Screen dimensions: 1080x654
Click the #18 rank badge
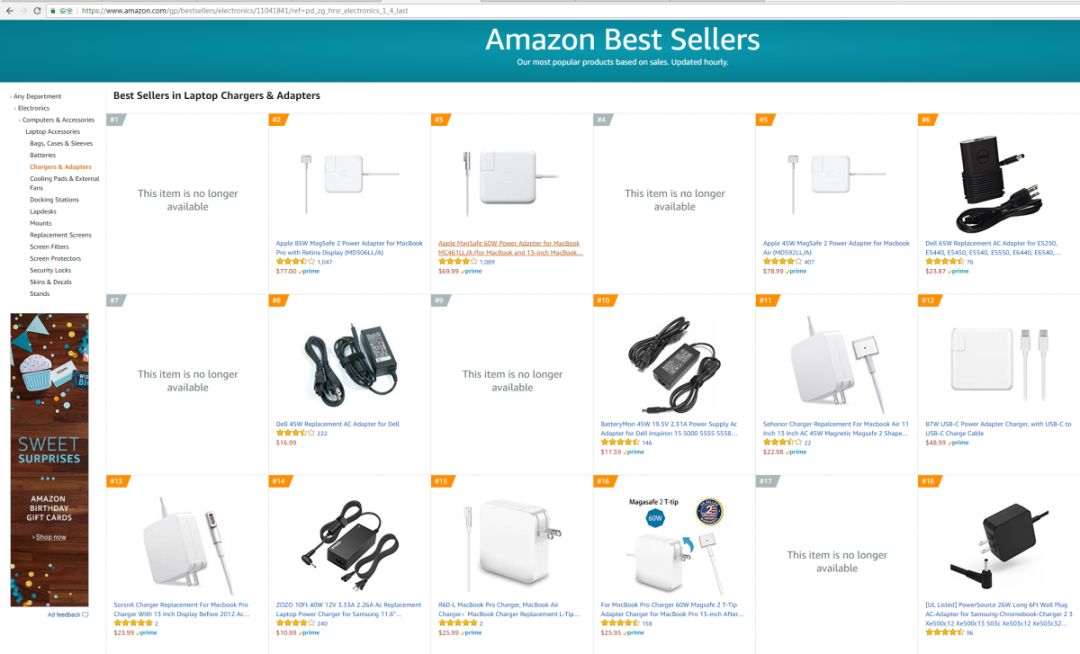[x=927, y=481]
